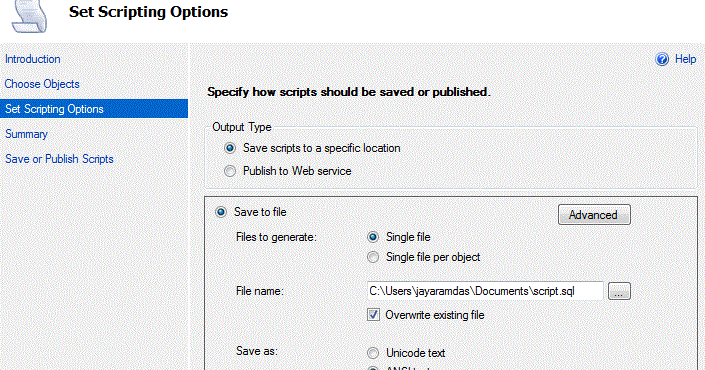Screen dimensions: 705x370
Task: Open the Advanced scripting options
Action: coord(594,215)
